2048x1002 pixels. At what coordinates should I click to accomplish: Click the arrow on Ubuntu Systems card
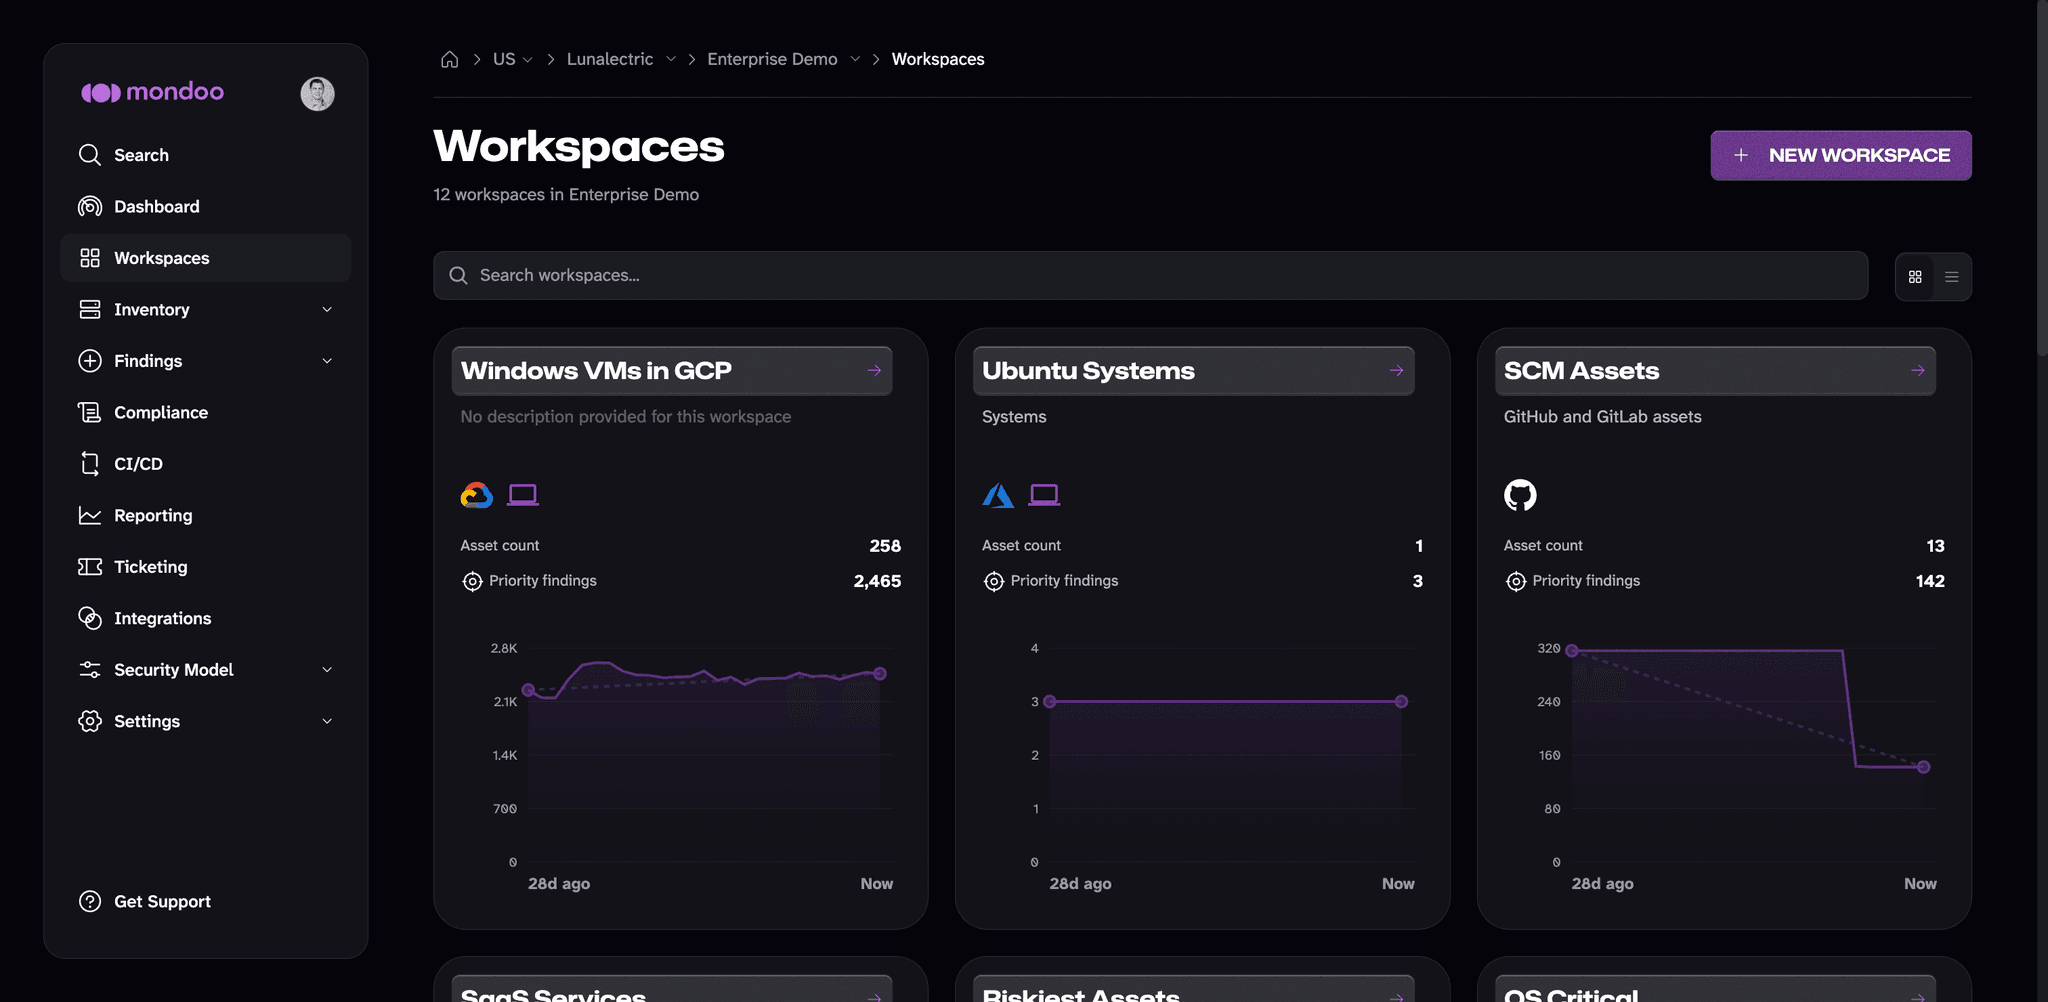click(x=1396, y=371)
